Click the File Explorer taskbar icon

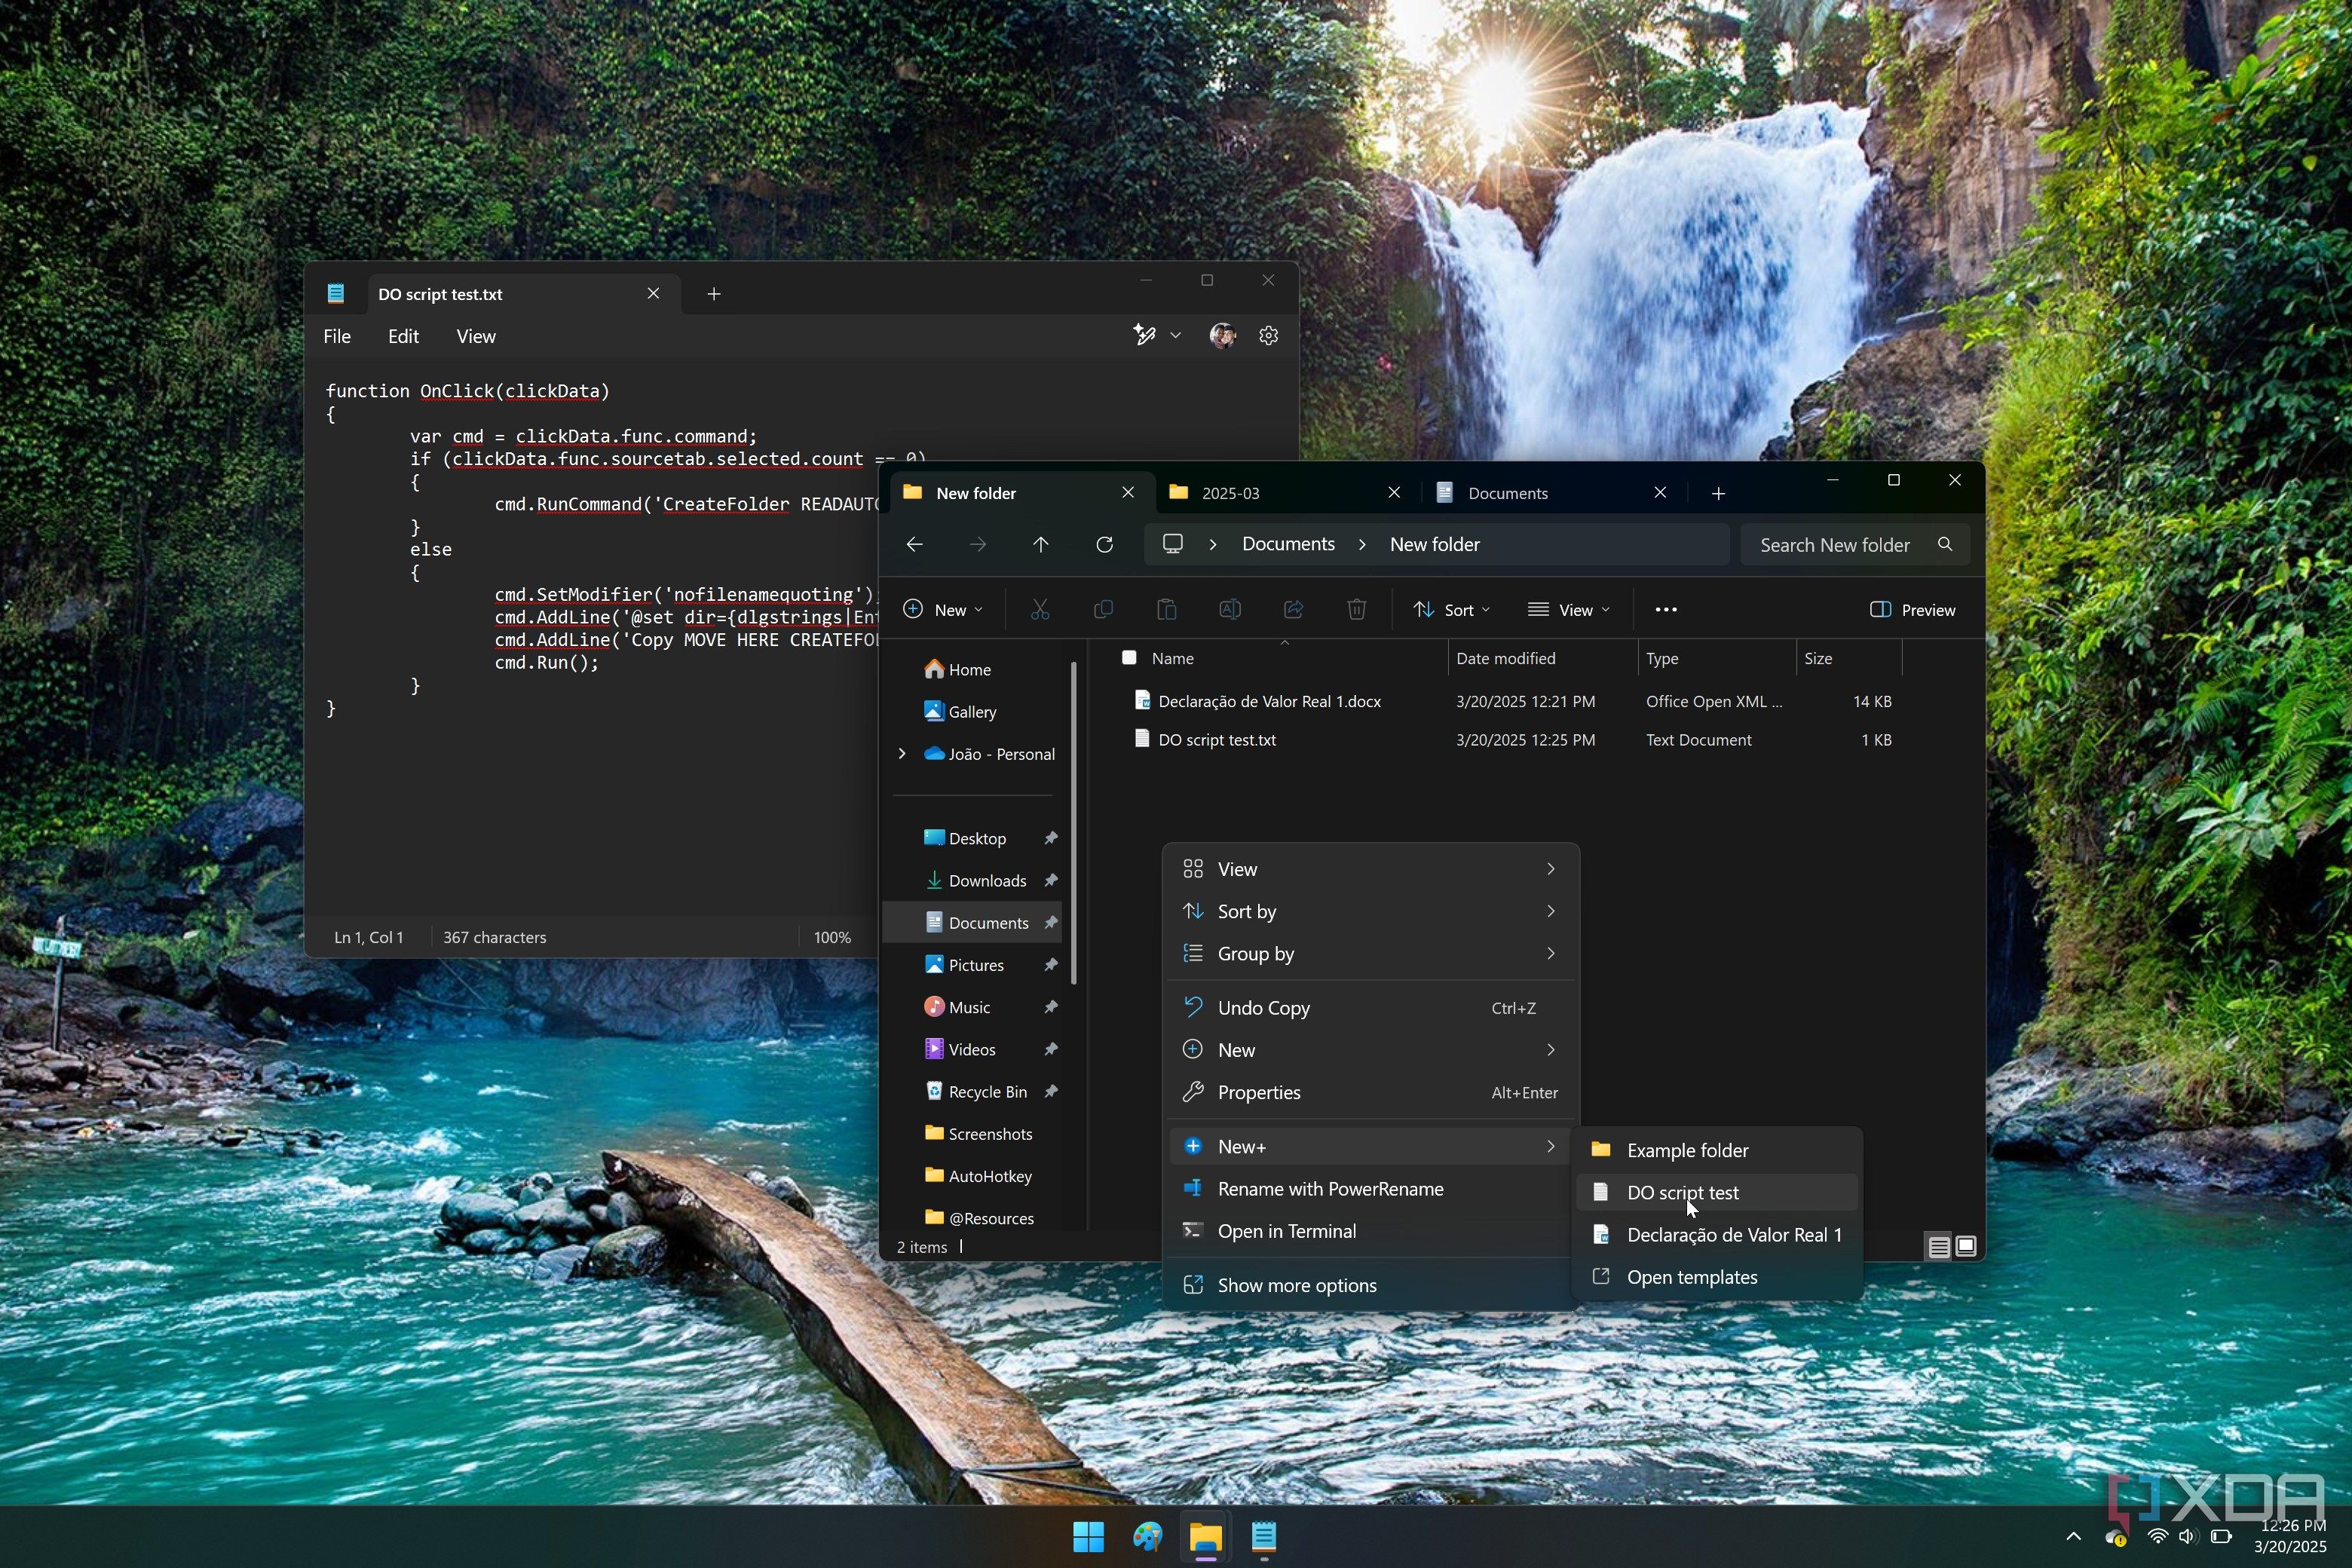(x=1205, y=1536)
